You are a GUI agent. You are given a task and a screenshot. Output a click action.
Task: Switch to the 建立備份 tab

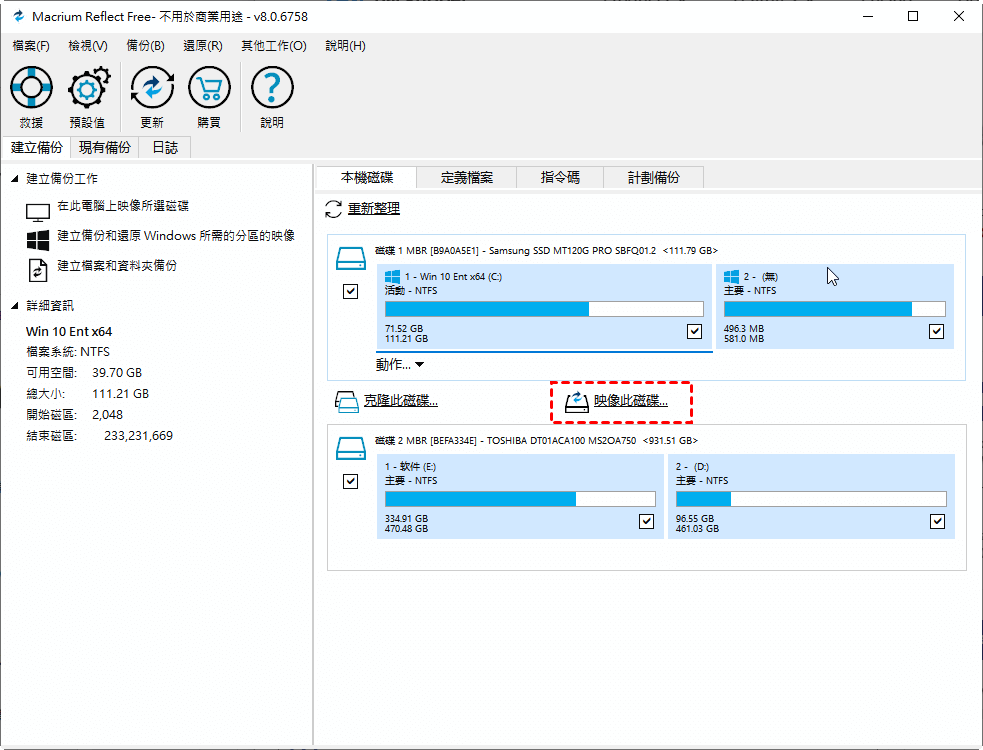click(x=37, y=147)
